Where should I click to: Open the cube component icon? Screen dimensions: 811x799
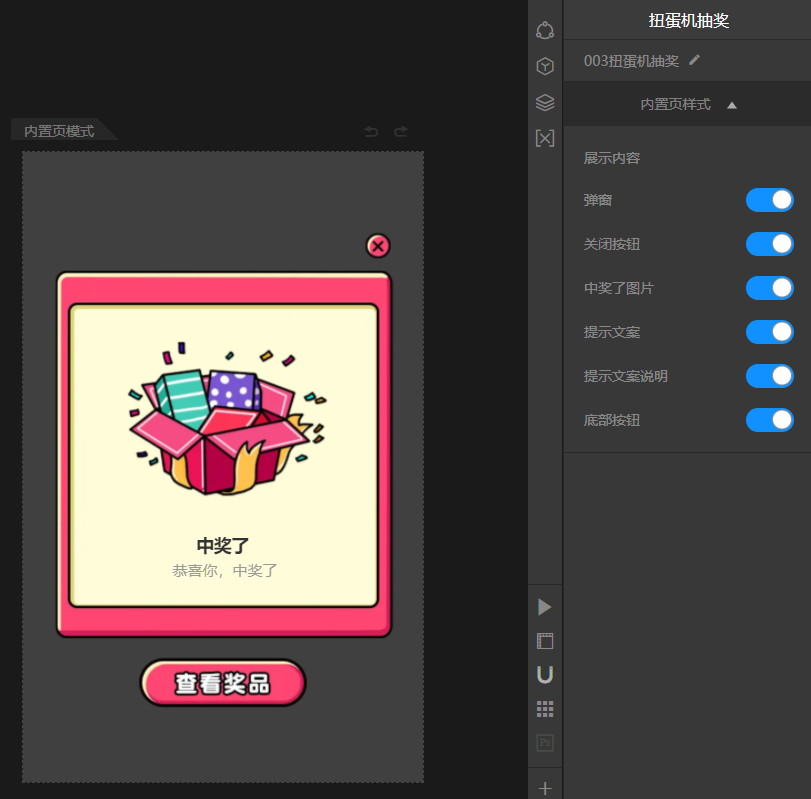pos(545,66)
